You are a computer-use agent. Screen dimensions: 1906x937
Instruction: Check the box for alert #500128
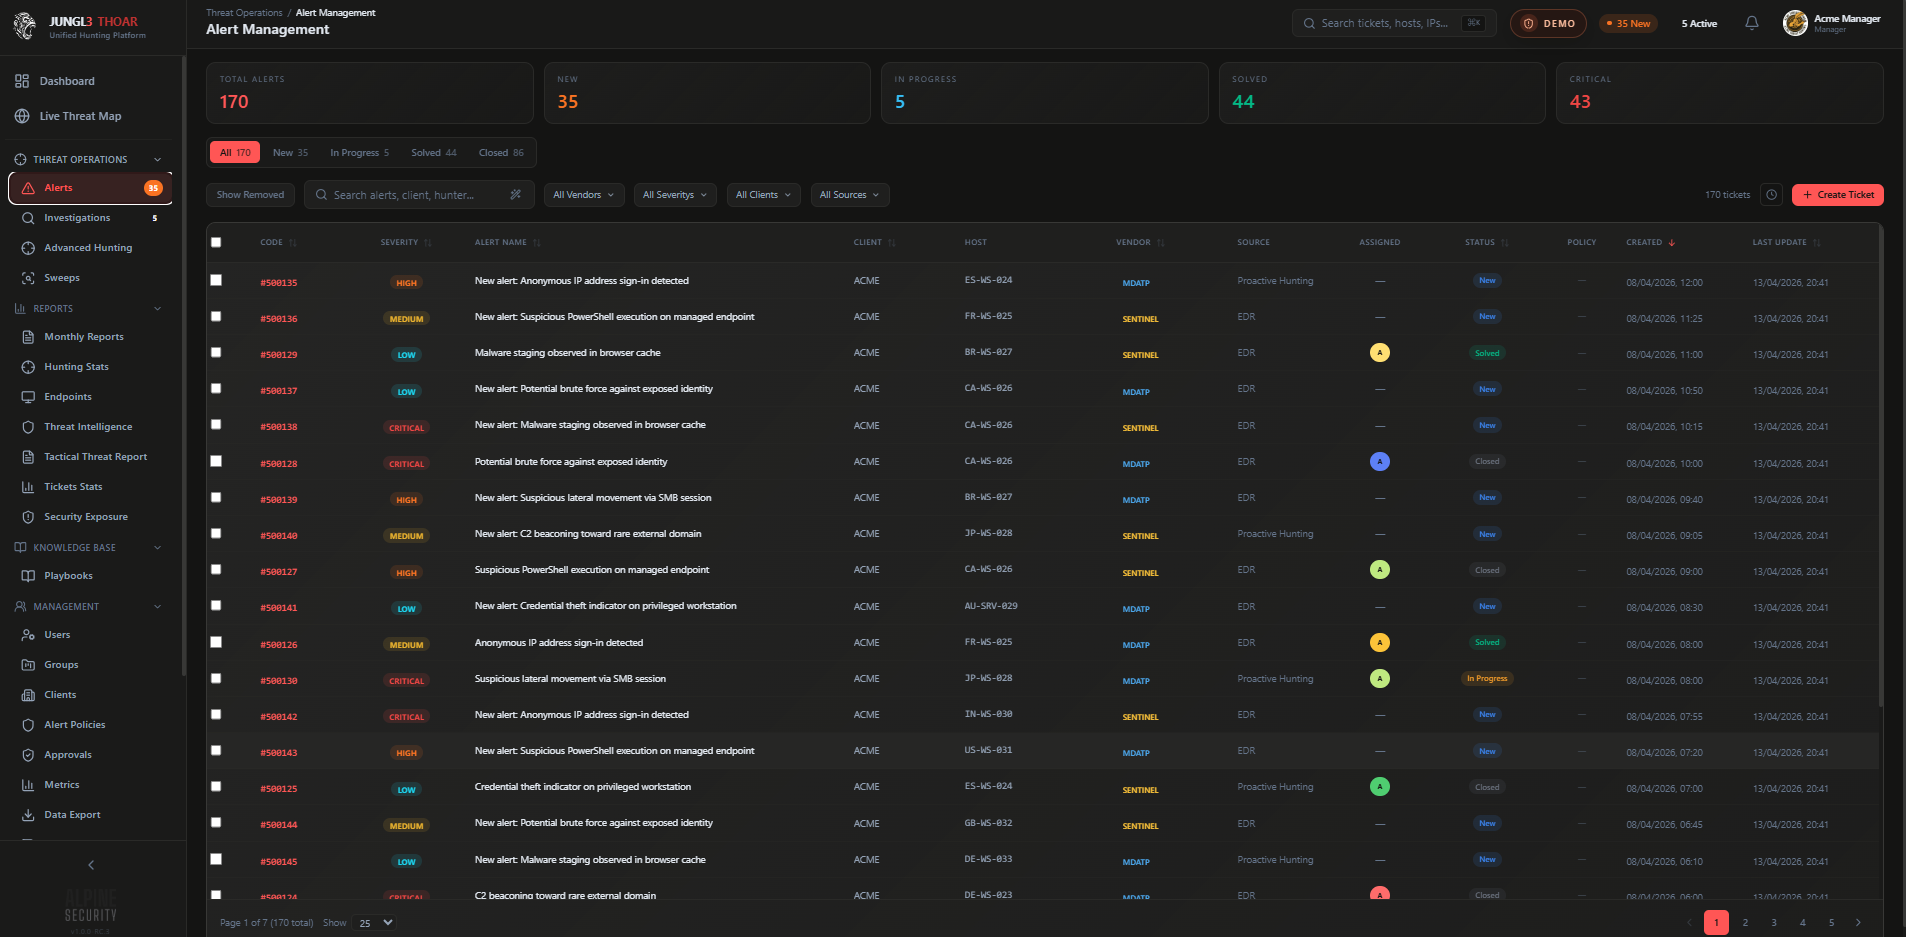[x=216, y=461]
